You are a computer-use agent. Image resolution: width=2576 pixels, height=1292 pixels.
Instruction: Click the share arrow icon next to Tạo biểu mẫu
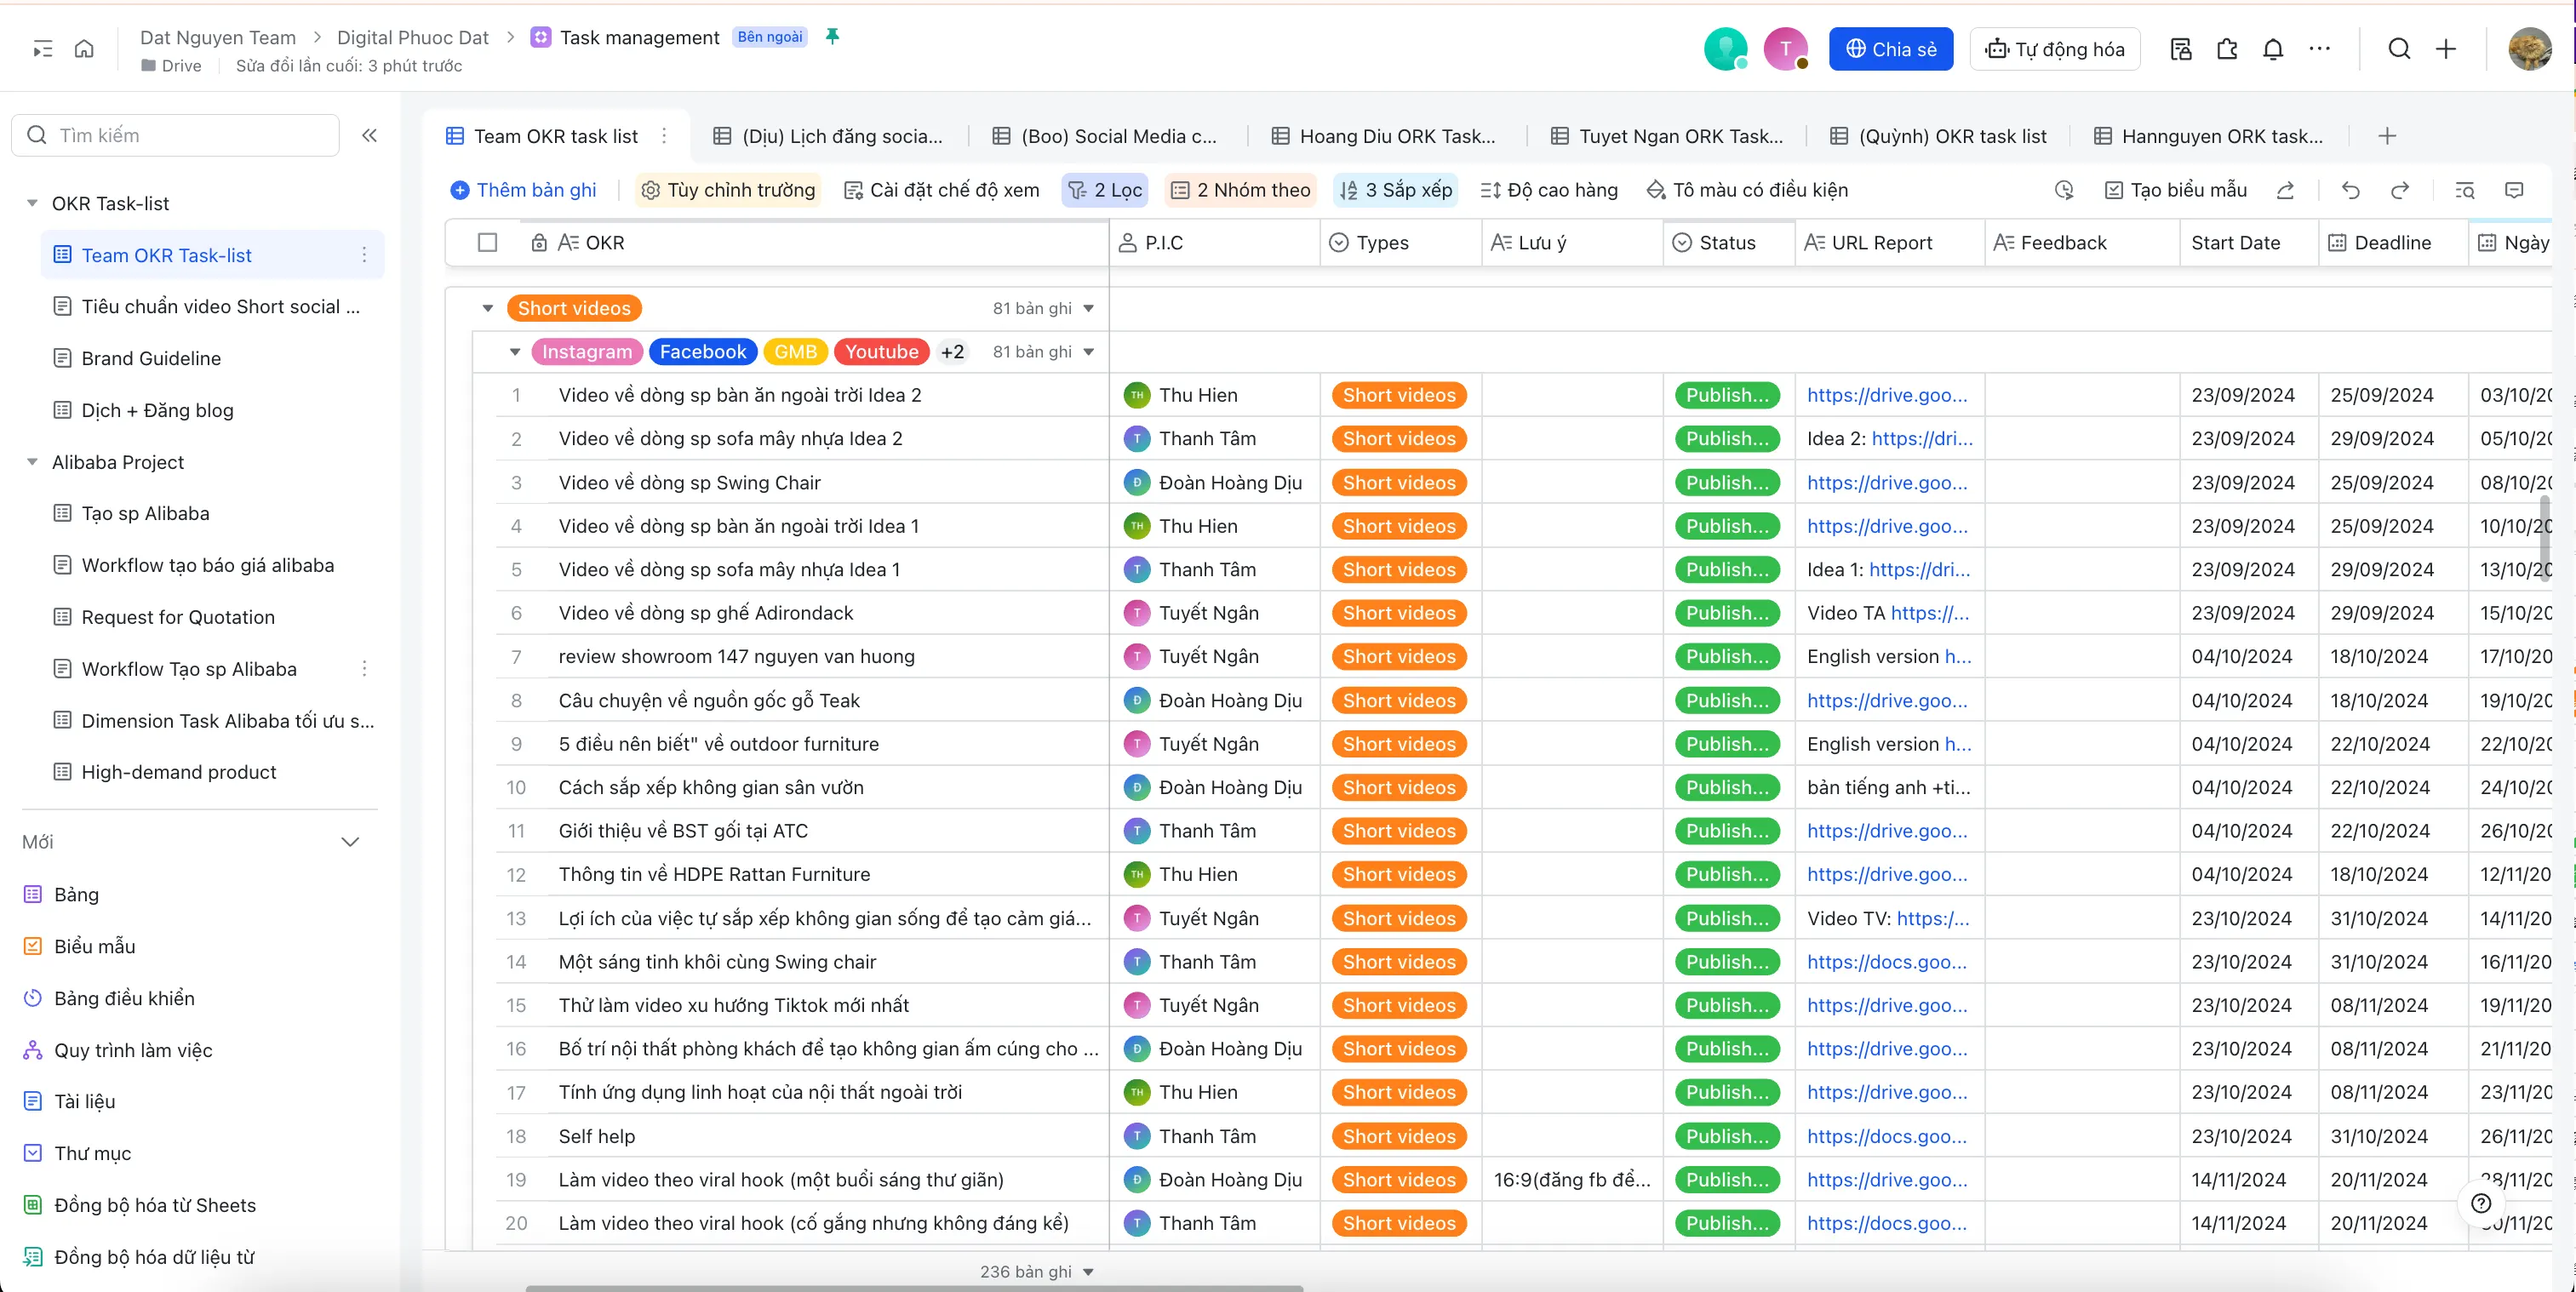click(x=2286, y=190)
